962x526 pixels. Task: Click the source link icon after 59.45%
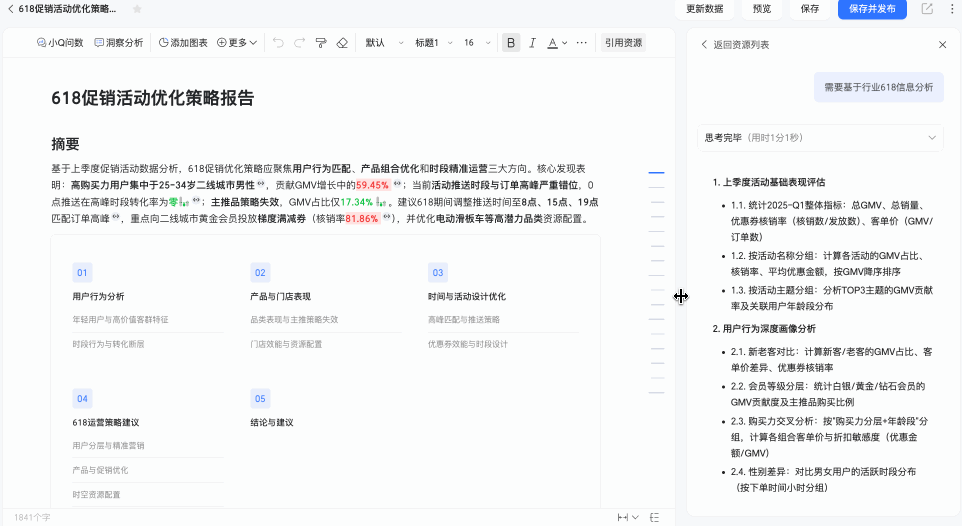(397, 184)
